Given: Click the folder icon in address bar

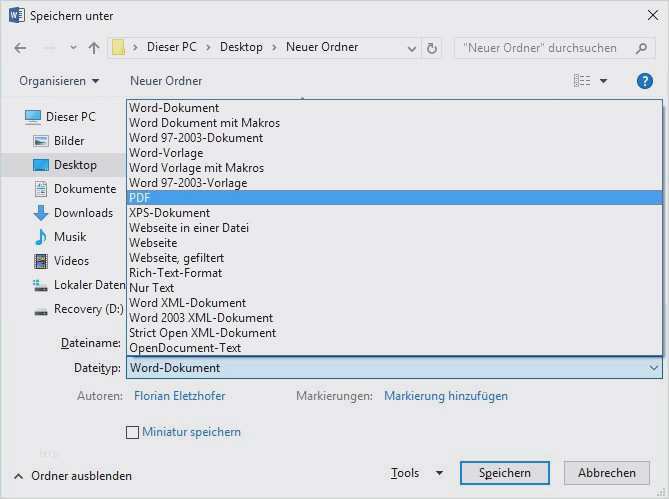Looking at the screenshot, I should (119, 47).
